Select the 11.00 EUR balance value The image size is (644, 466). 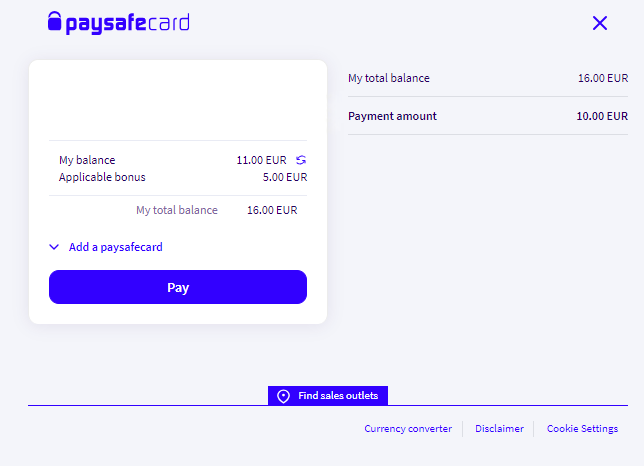[x=261, y=160]
